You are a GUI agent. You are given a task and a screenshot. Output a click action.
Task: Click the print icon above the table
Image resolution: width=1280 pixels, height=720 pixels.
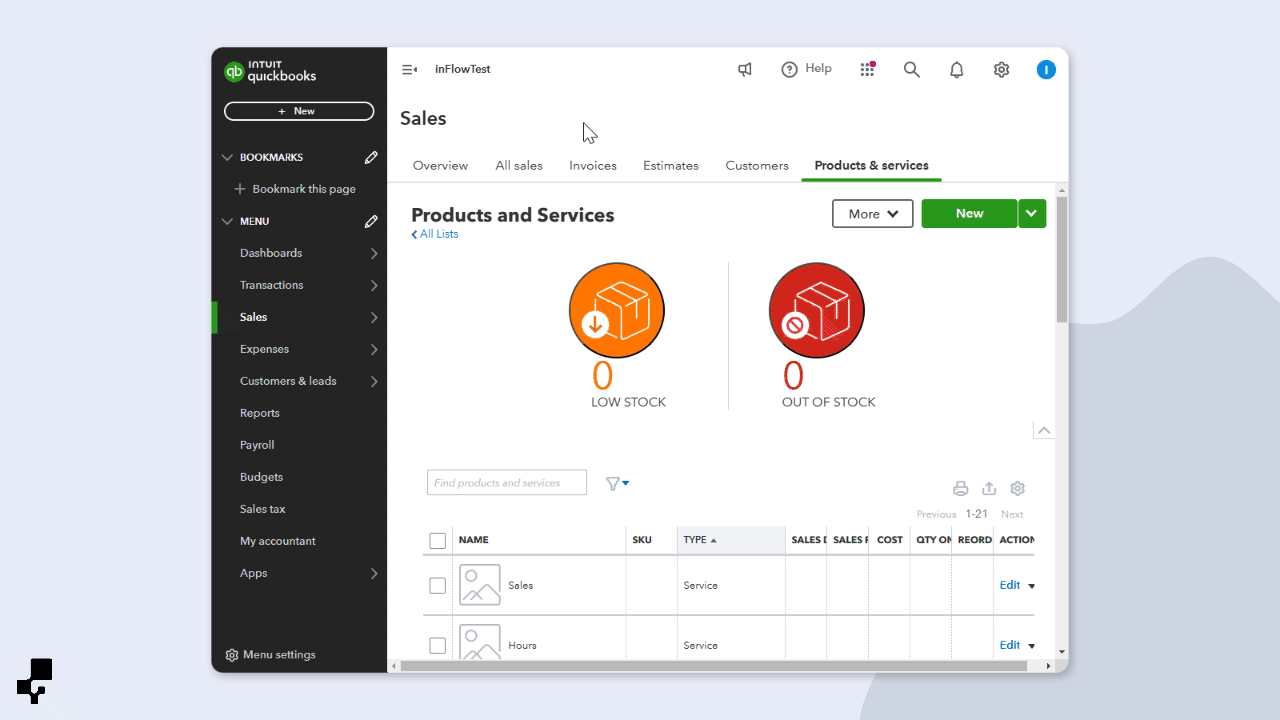coord(960,488)
